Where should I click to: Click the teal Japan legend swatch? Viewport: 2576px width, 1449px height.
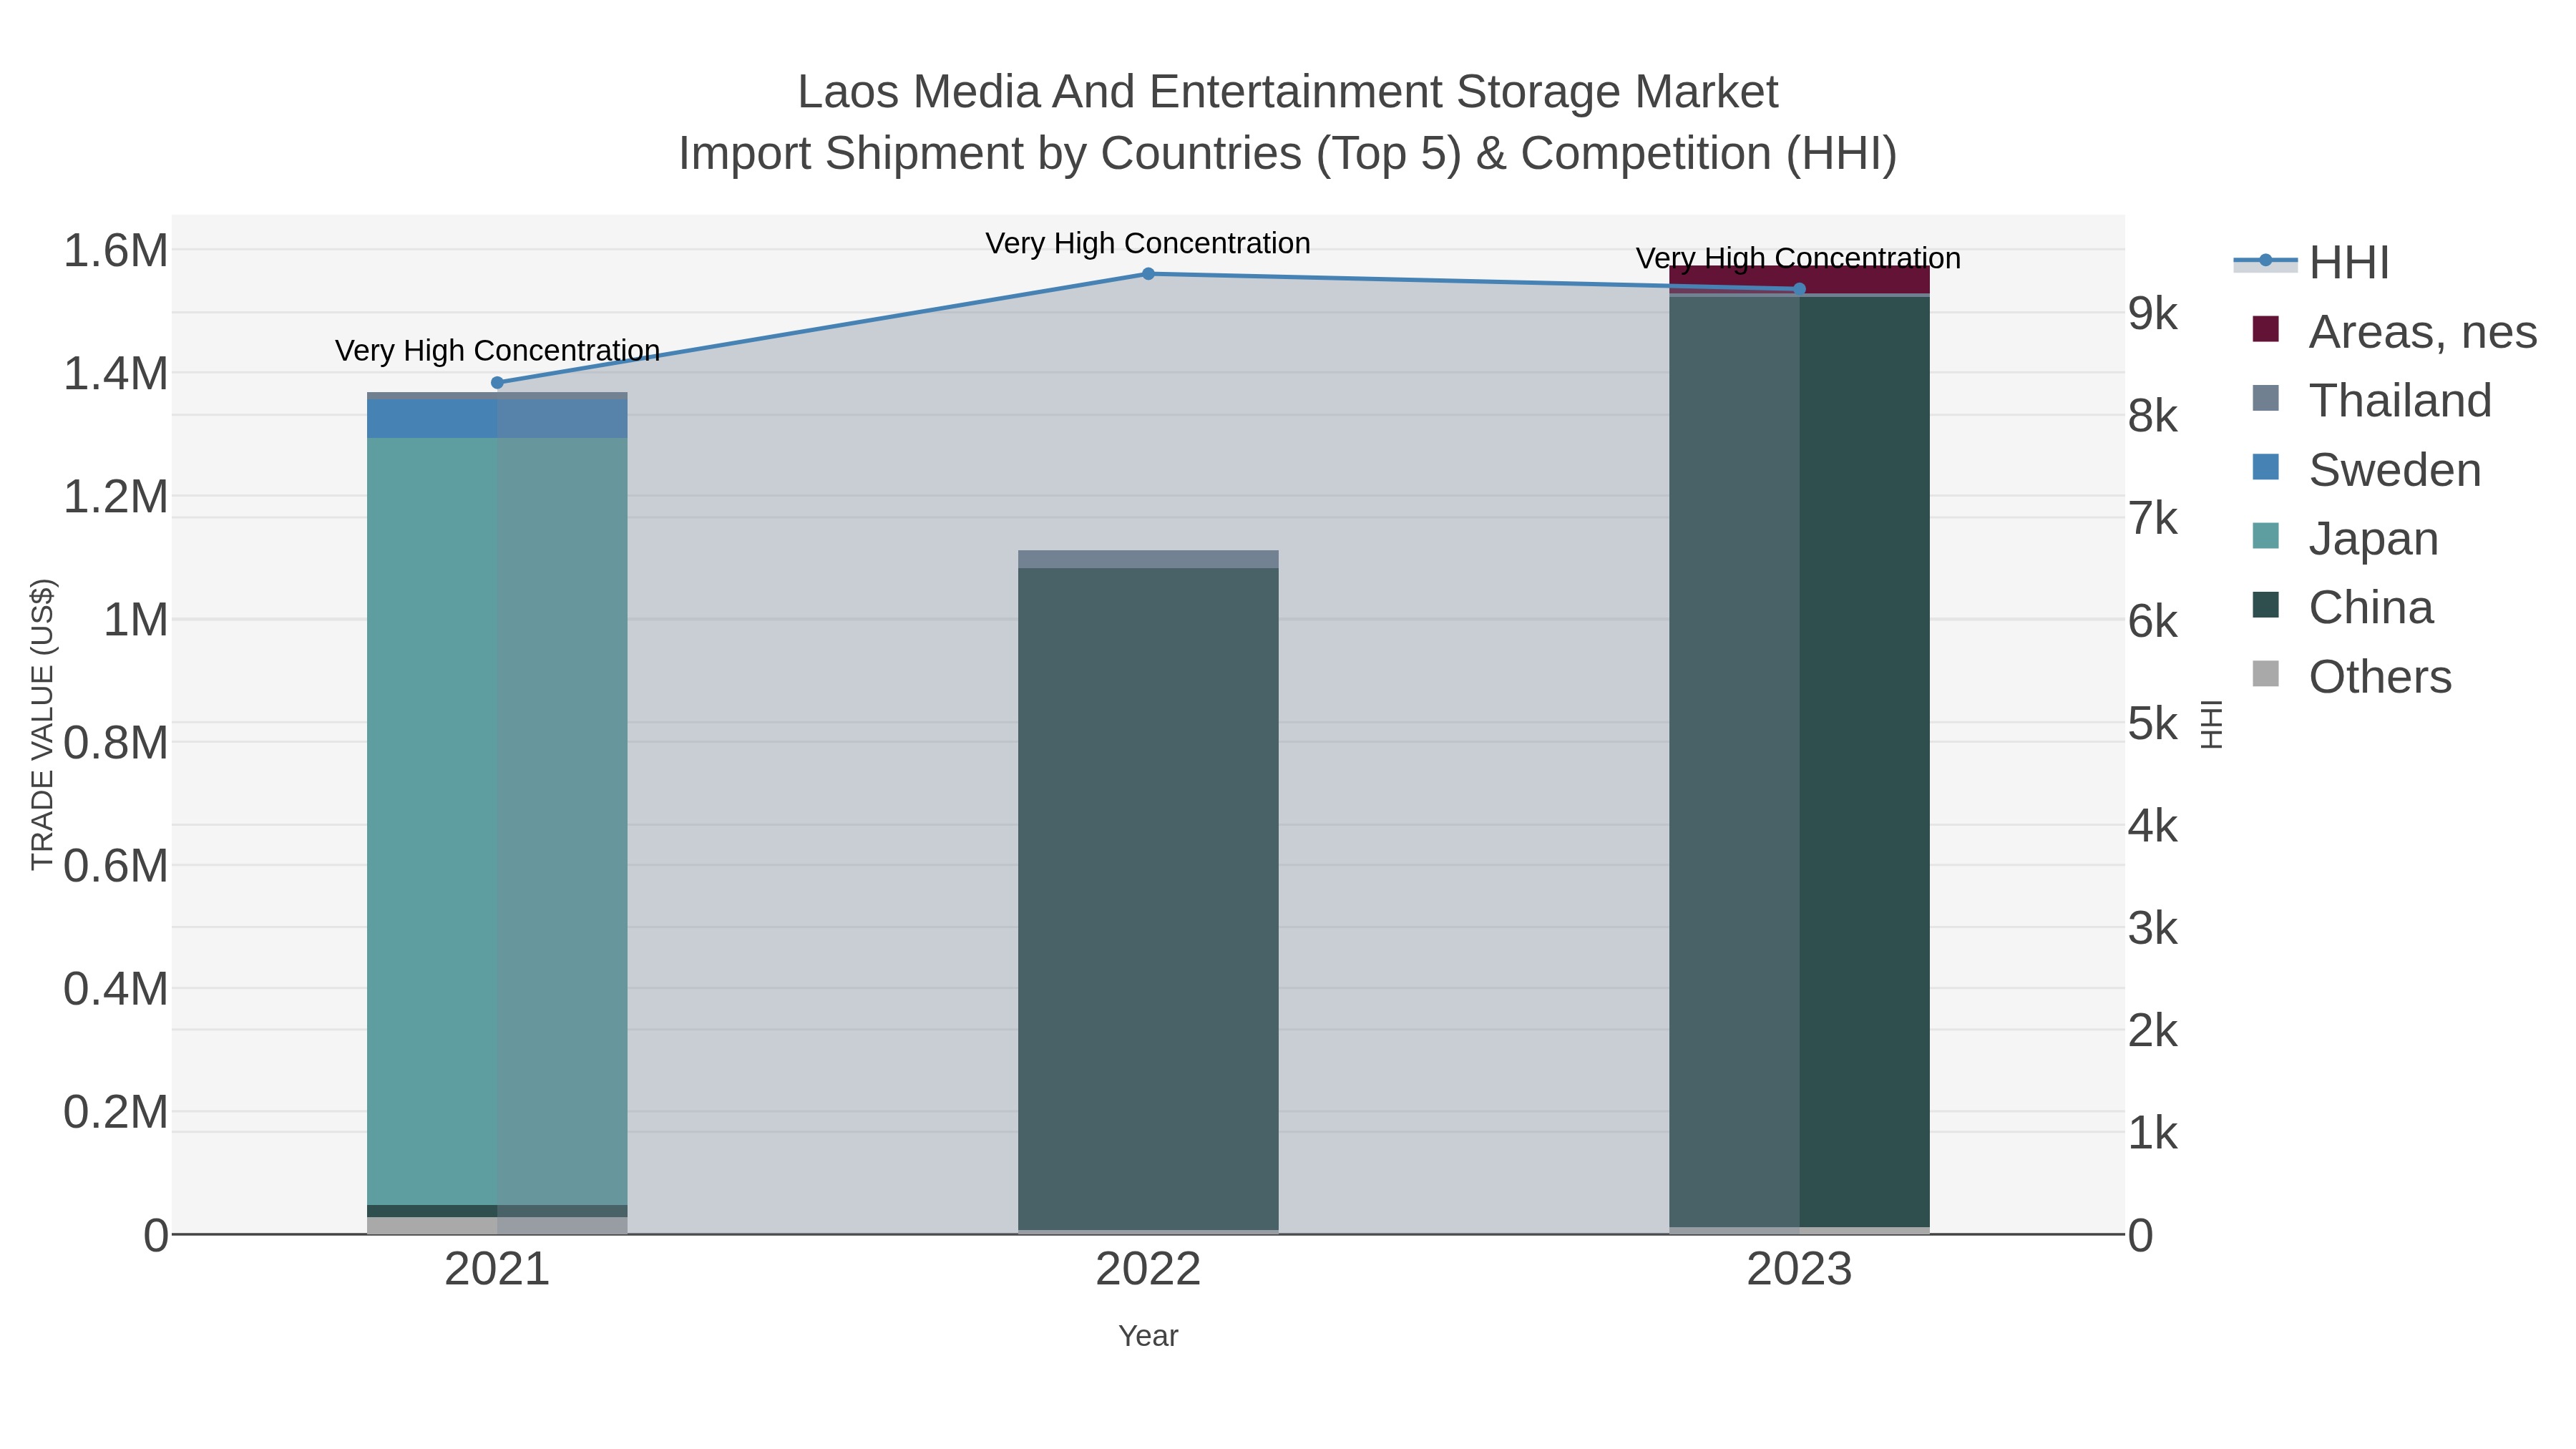(2265, 536)
